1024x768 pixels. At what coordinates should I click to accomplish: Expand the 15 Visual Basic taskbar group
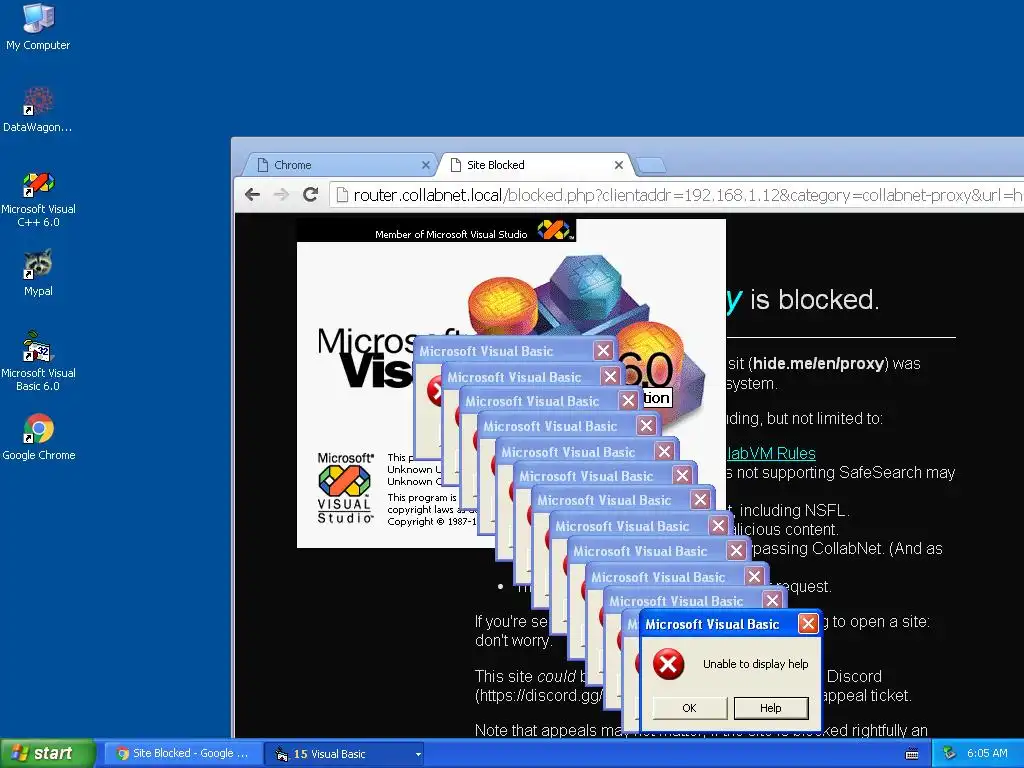pos(346,754)
